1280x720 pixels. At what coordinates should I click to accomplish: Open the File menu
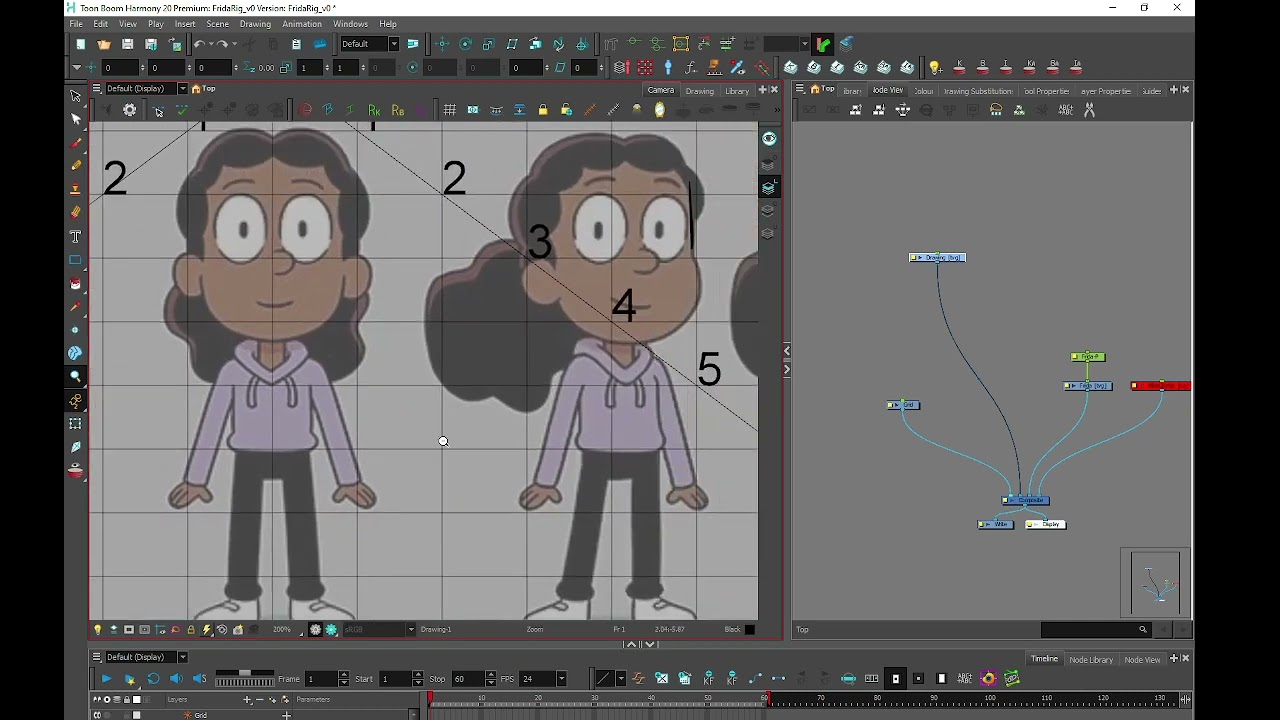coord(76,24)
